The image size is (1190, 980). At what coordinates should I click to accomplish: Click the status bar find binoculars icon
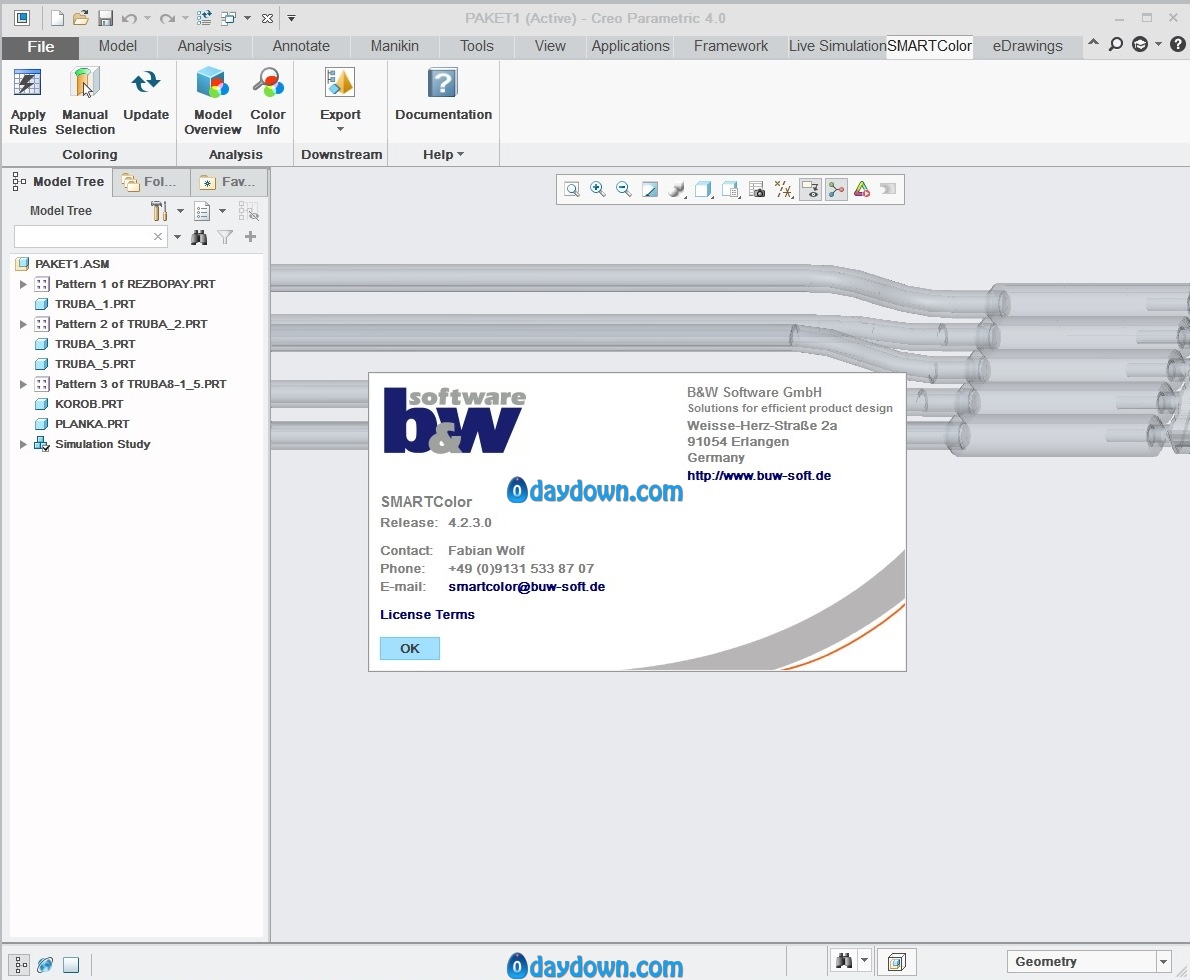pos(843,962)
